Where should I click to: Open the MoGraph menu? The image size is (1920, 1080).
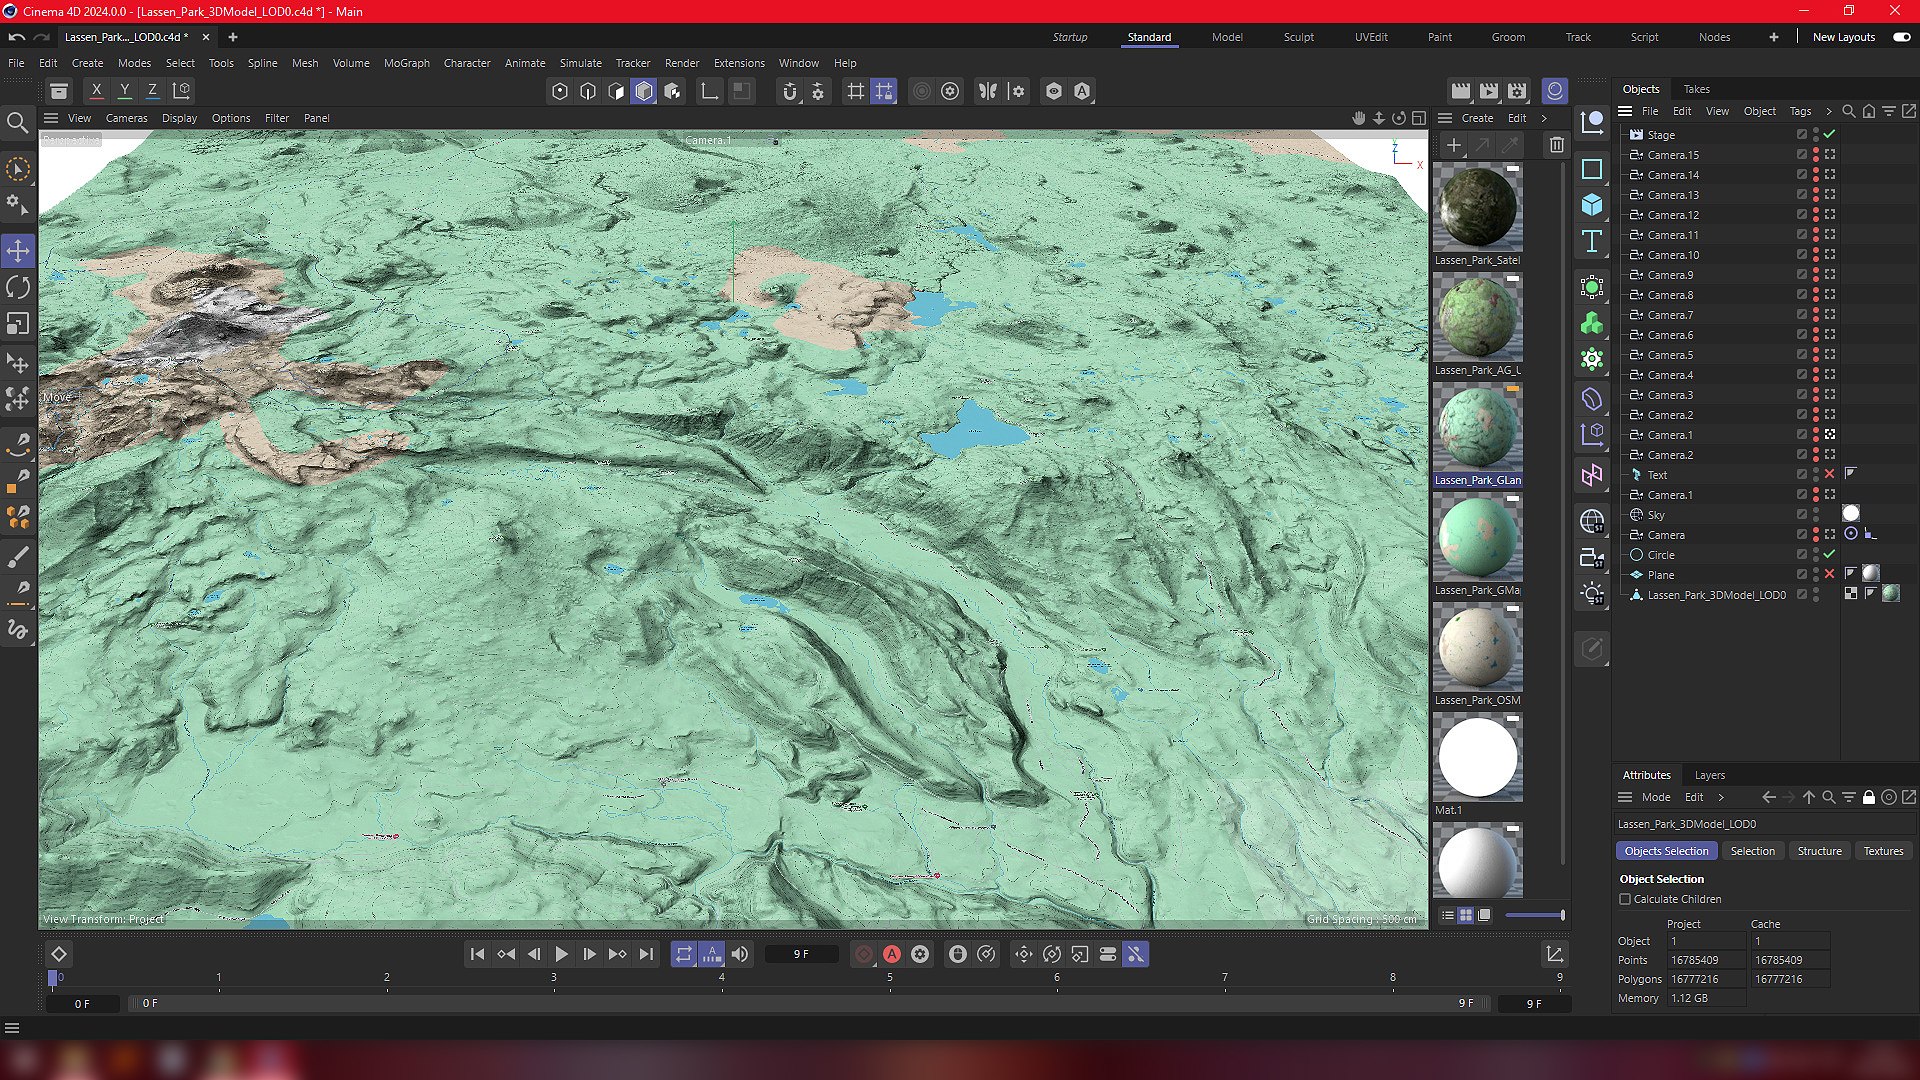[x=406, y=63]
